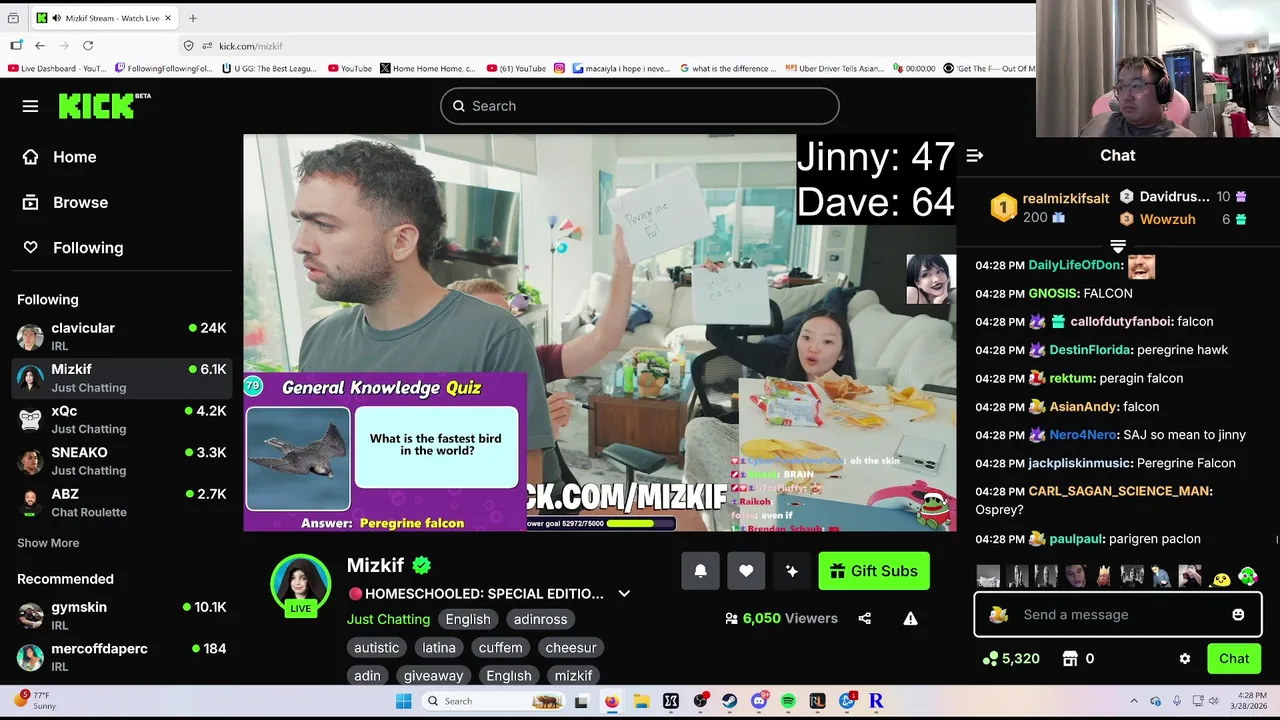This screenshot has width=1280, height=720.
Task: Click the search magnifier icon in Kick search
Action: (x=459, y=106)
